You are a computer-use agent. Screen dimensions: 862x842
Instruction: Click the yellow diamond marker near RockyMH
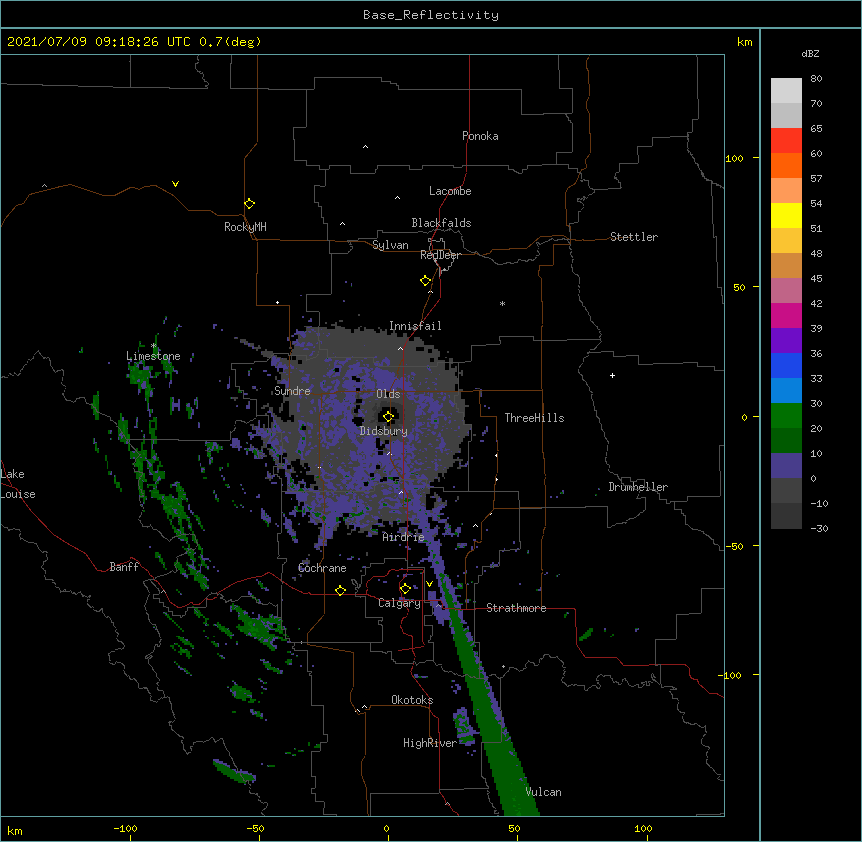249,203
